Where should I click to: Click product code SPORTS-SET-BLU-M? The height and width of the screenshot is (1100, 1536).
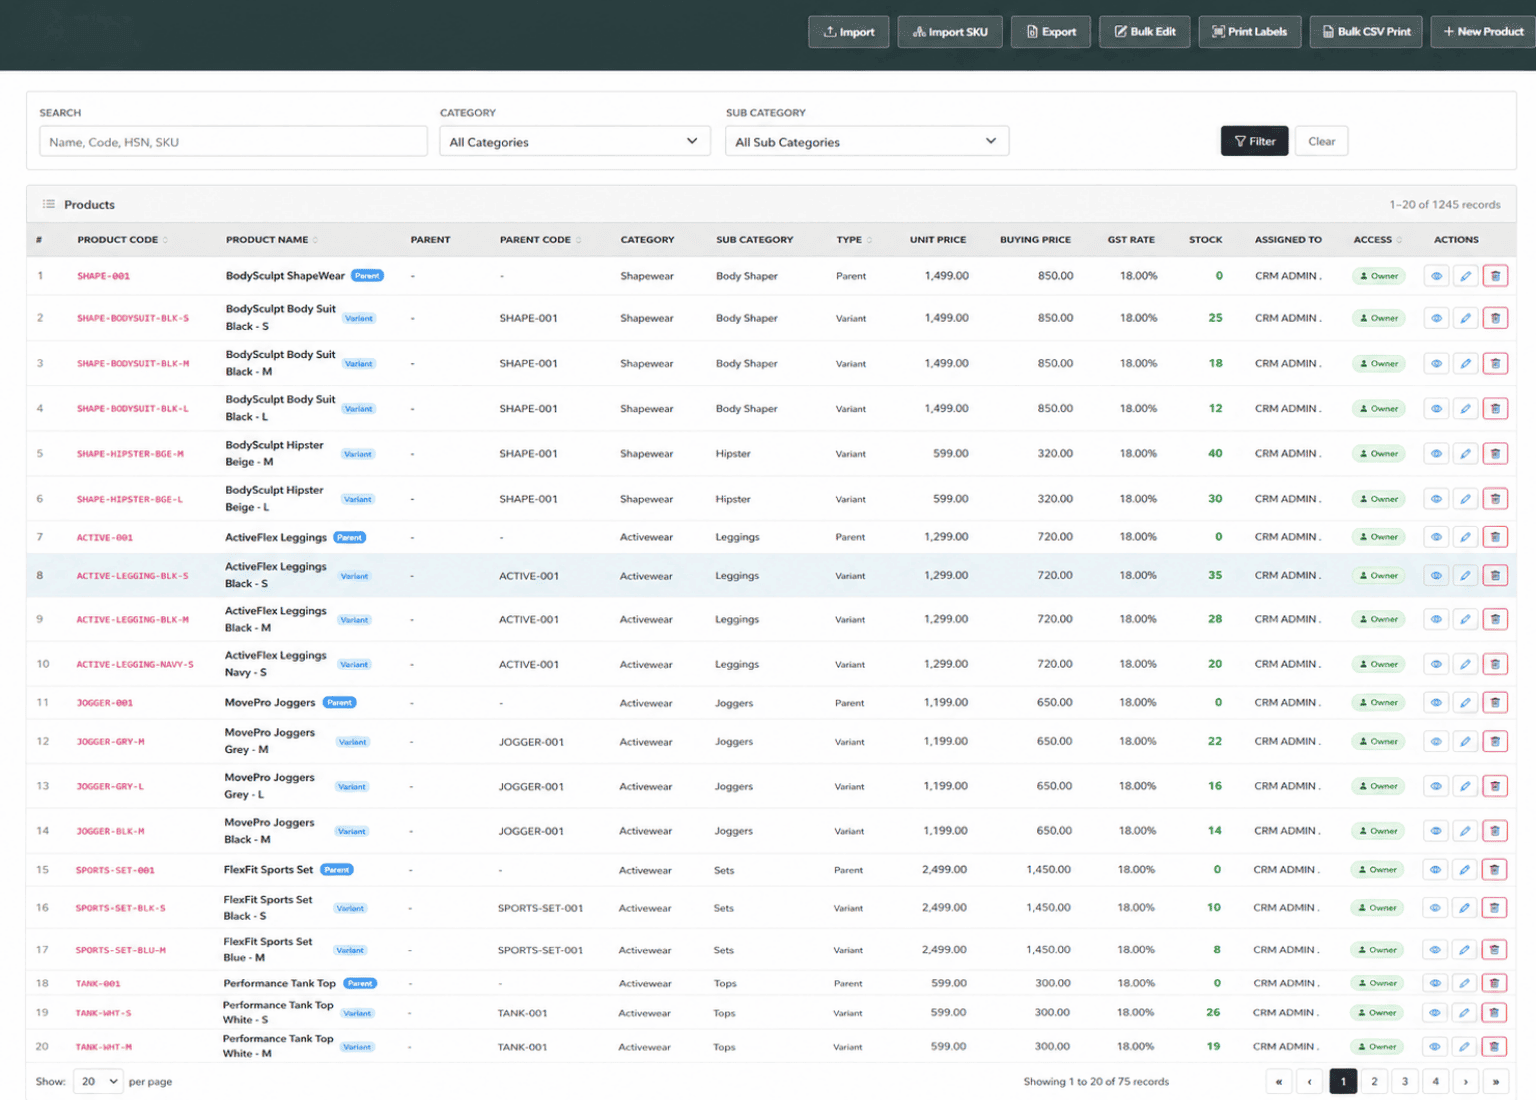pyautogui.click(x=121, y=950)
